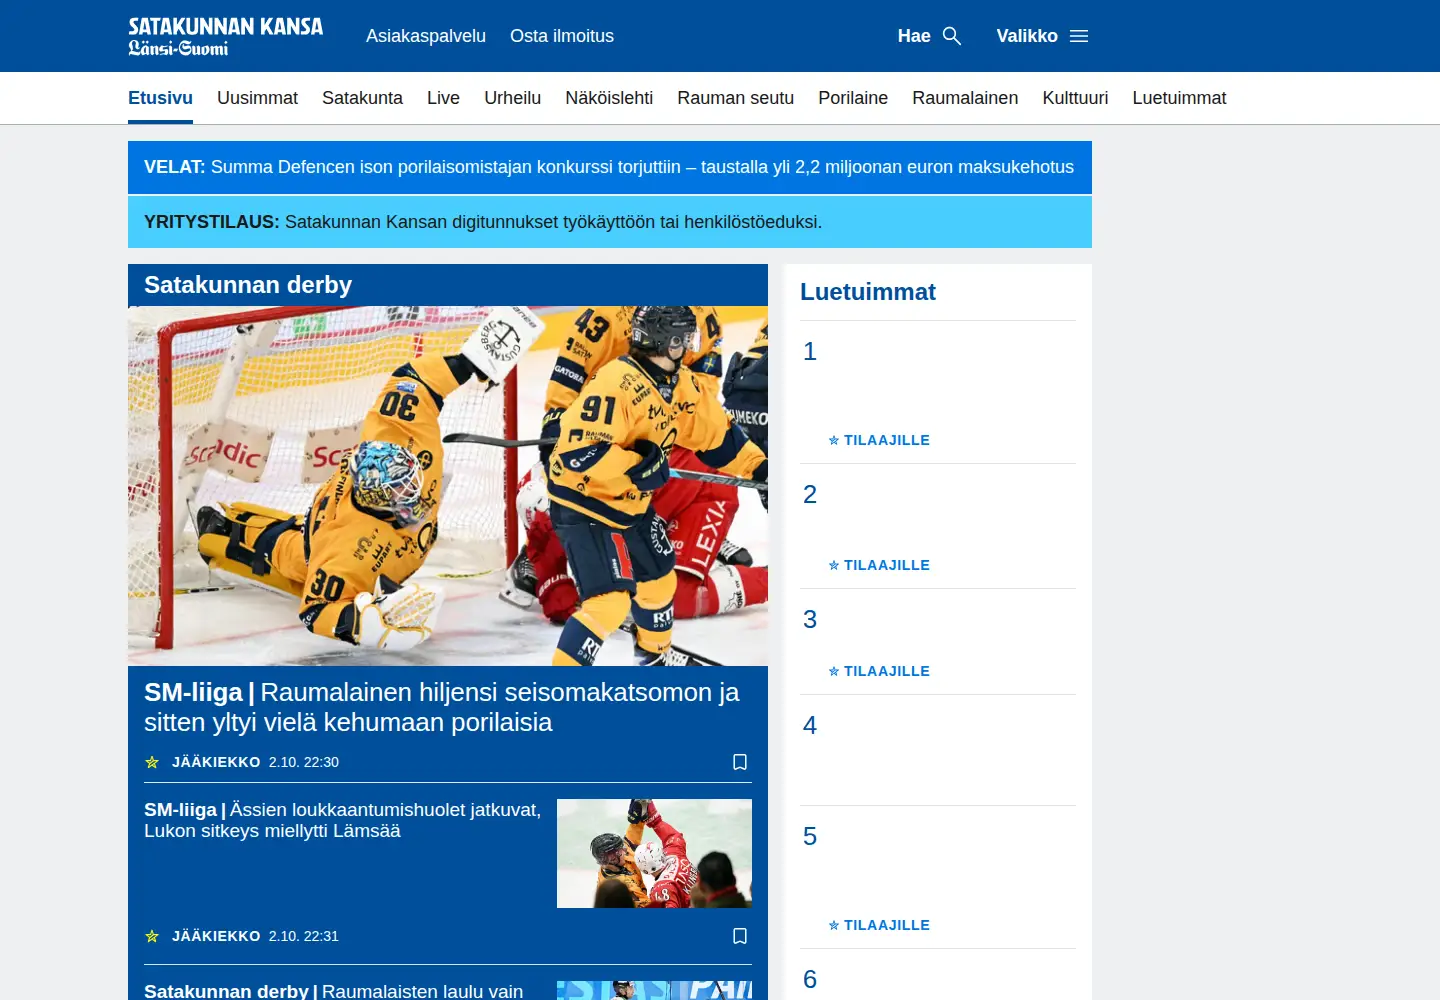Viewport: 1440px width, 1000px height.
Task: Click subscriber star beside JÄÄKIEKKO 22:30
Action: [152, 762]
